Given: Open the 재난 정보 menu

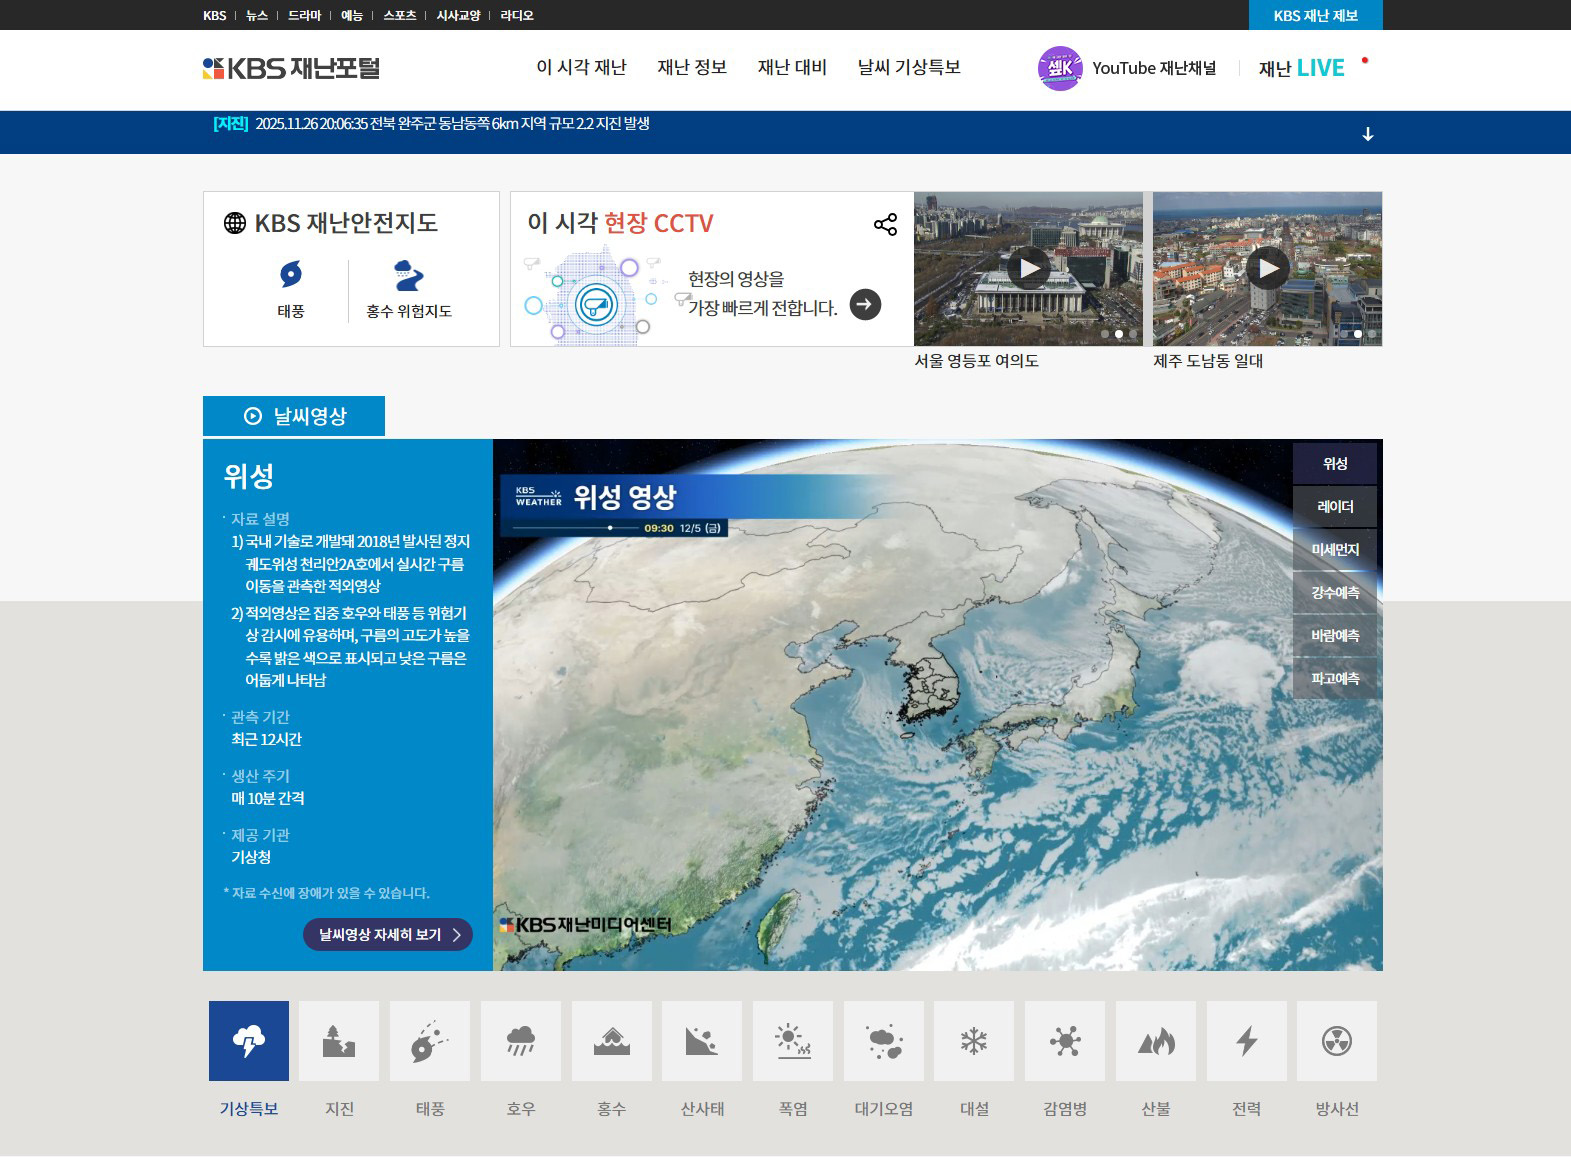Looking at the screenshot, I should click(x=691, y=68).
